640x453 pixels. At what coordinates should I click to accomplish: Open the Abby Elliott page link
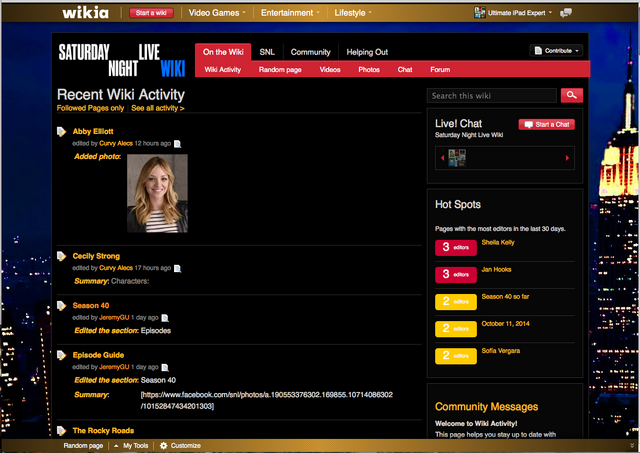coord(93,131)
